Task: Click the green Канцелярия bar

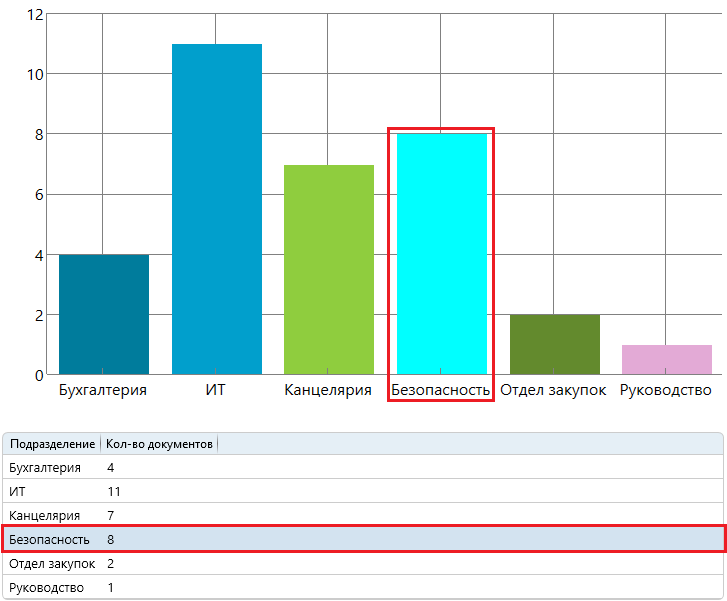Action: click(x=329, y=269)
